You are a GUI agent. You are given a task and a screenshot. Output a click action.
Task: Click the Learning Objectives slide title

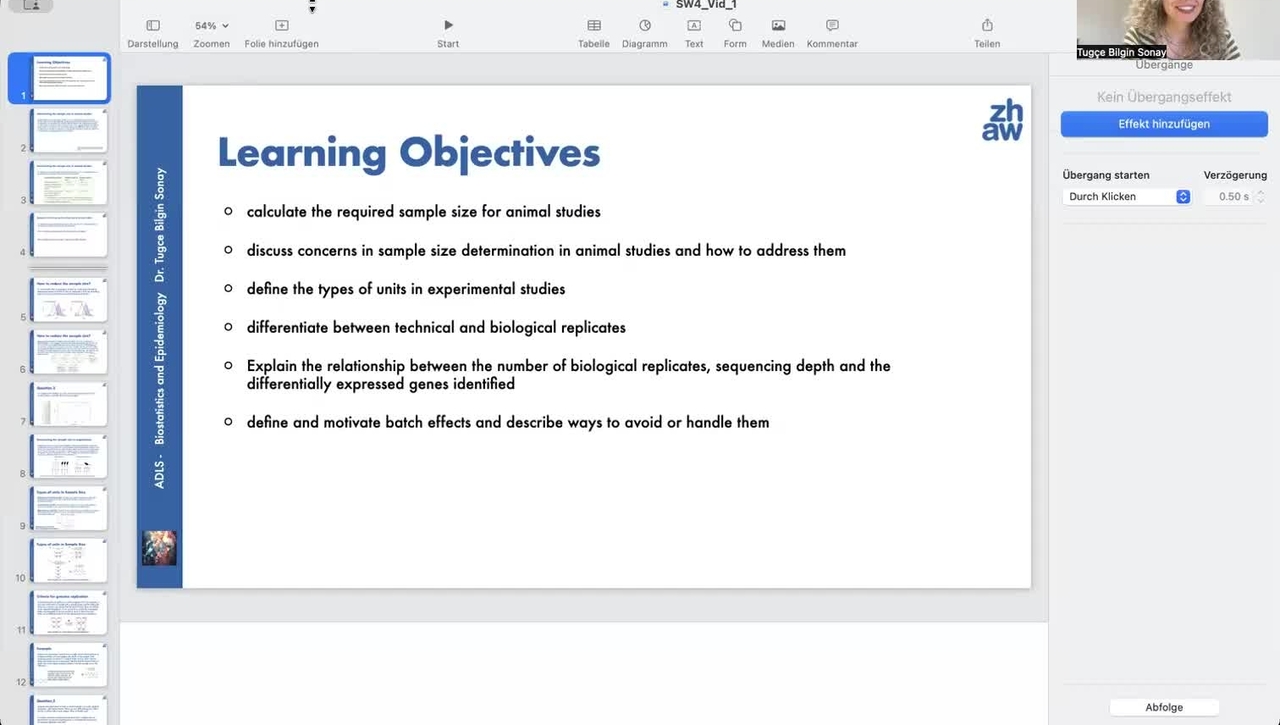pos(409,153)
